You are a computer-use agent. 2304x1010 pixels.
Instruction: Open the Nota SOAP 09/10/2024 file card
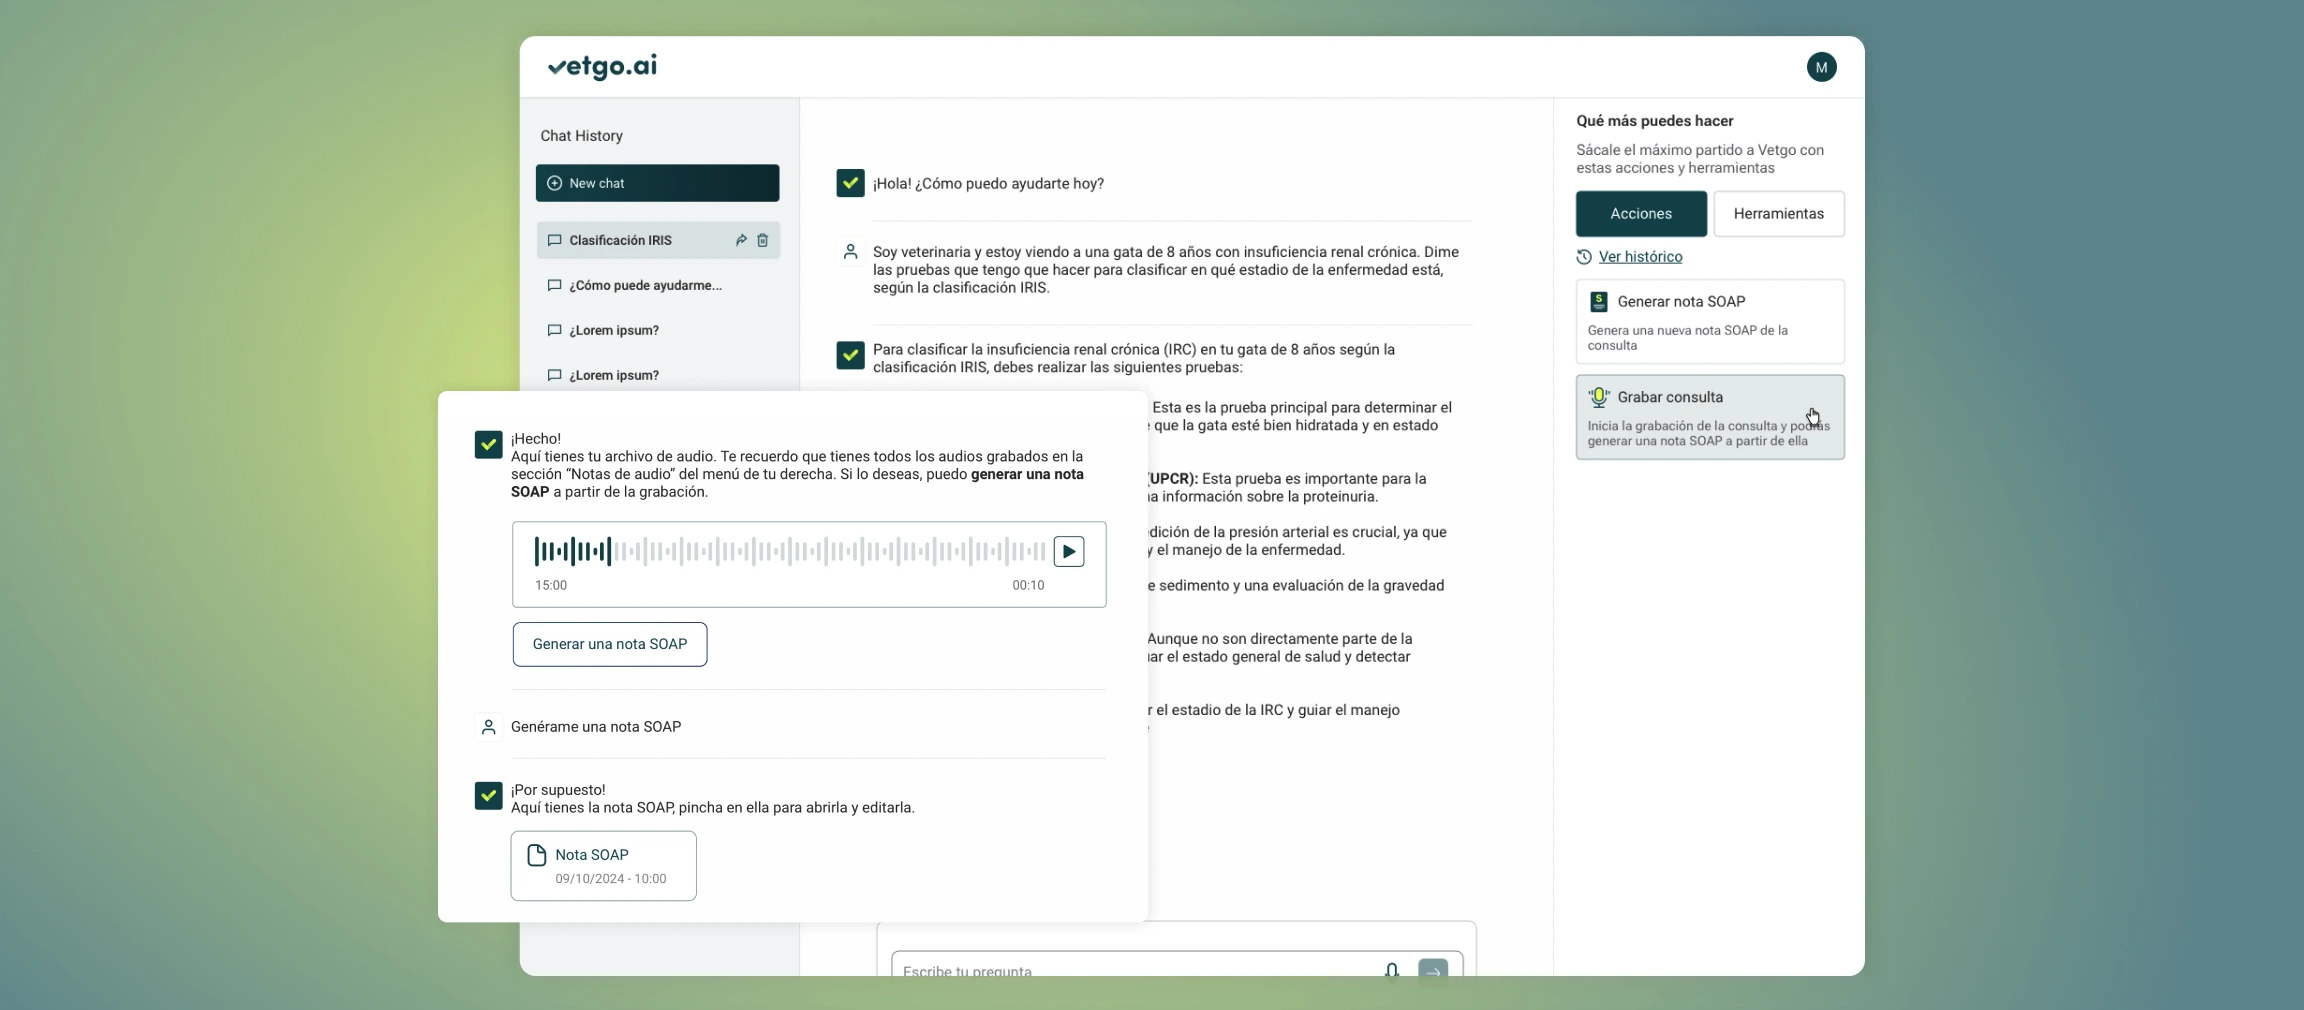603,866
